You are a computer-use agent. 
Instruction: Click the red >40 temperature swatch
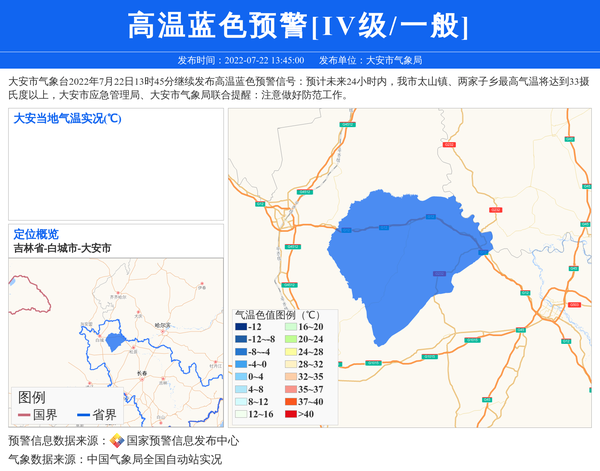click(x=290, y=414)
